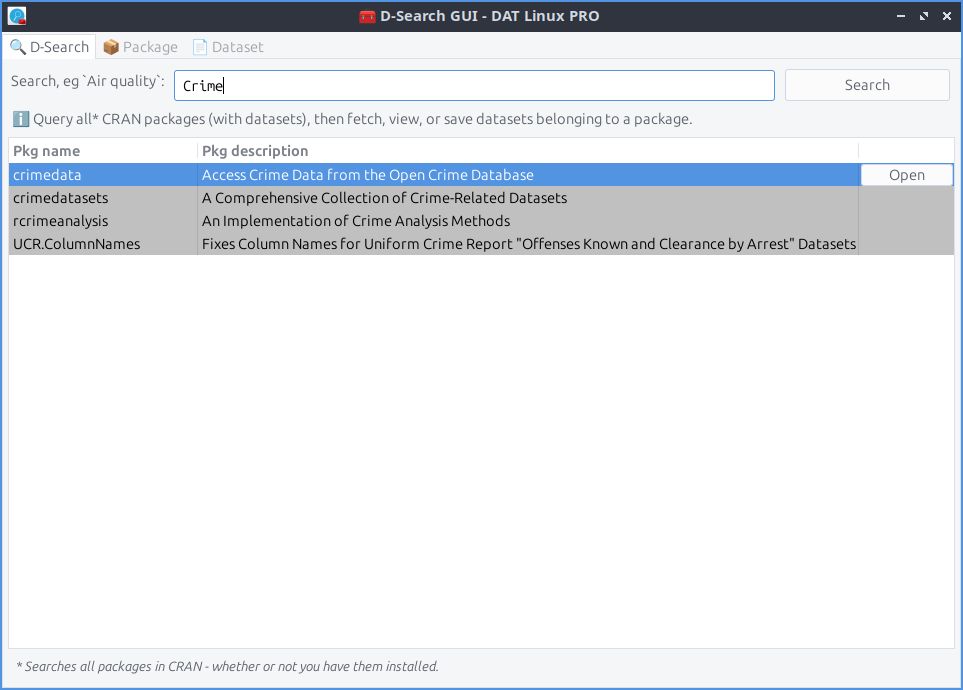The width and height of the screenshot is (963, 690).
Task: Minimize the D-Search GUI window
Action: point(900,16)
